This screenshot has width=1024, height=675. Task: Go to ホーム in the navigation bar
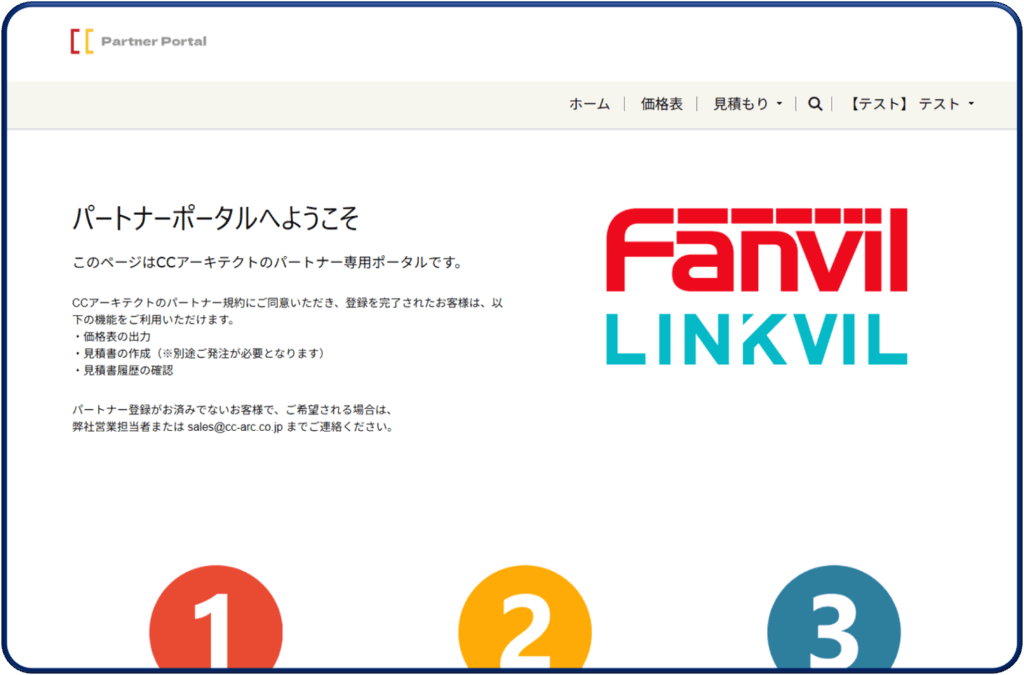(x=589, y=104)
